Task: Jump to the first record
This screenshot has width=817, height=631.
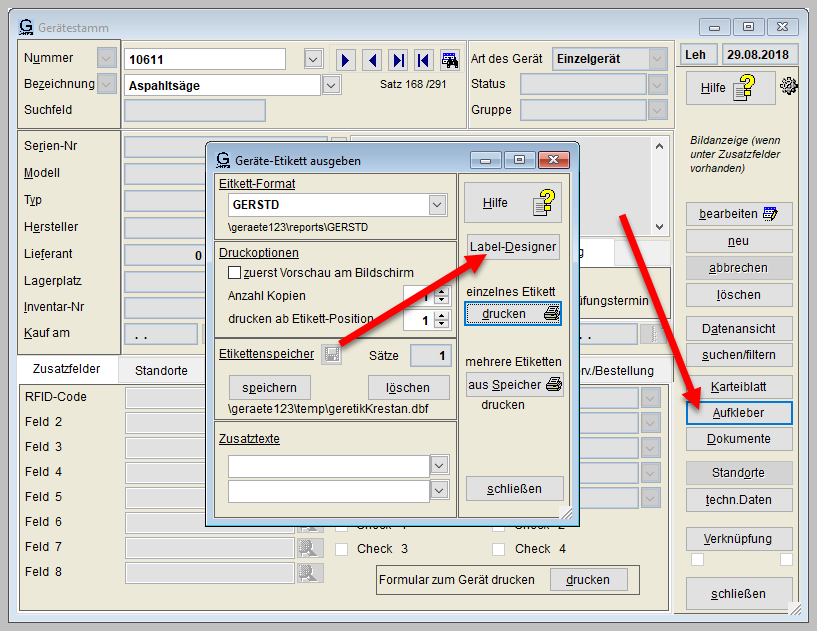Action: (x=423, y=60)
